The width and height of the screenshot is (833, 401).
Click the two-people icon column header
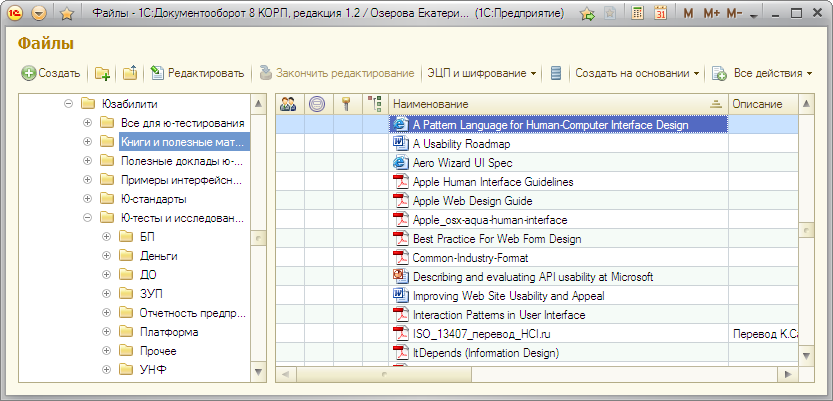[x=289, y=104]
